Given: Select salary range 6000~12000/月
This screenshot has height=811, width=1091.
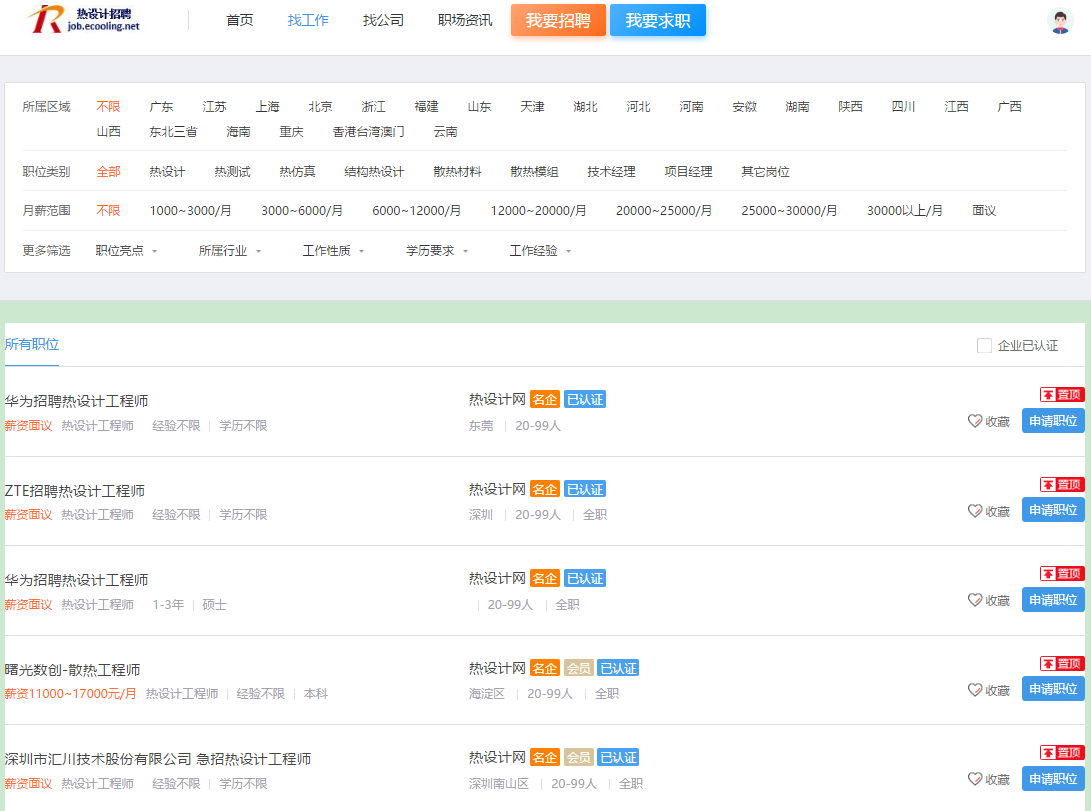Looking at the screenshot, I should coord(416,211).
